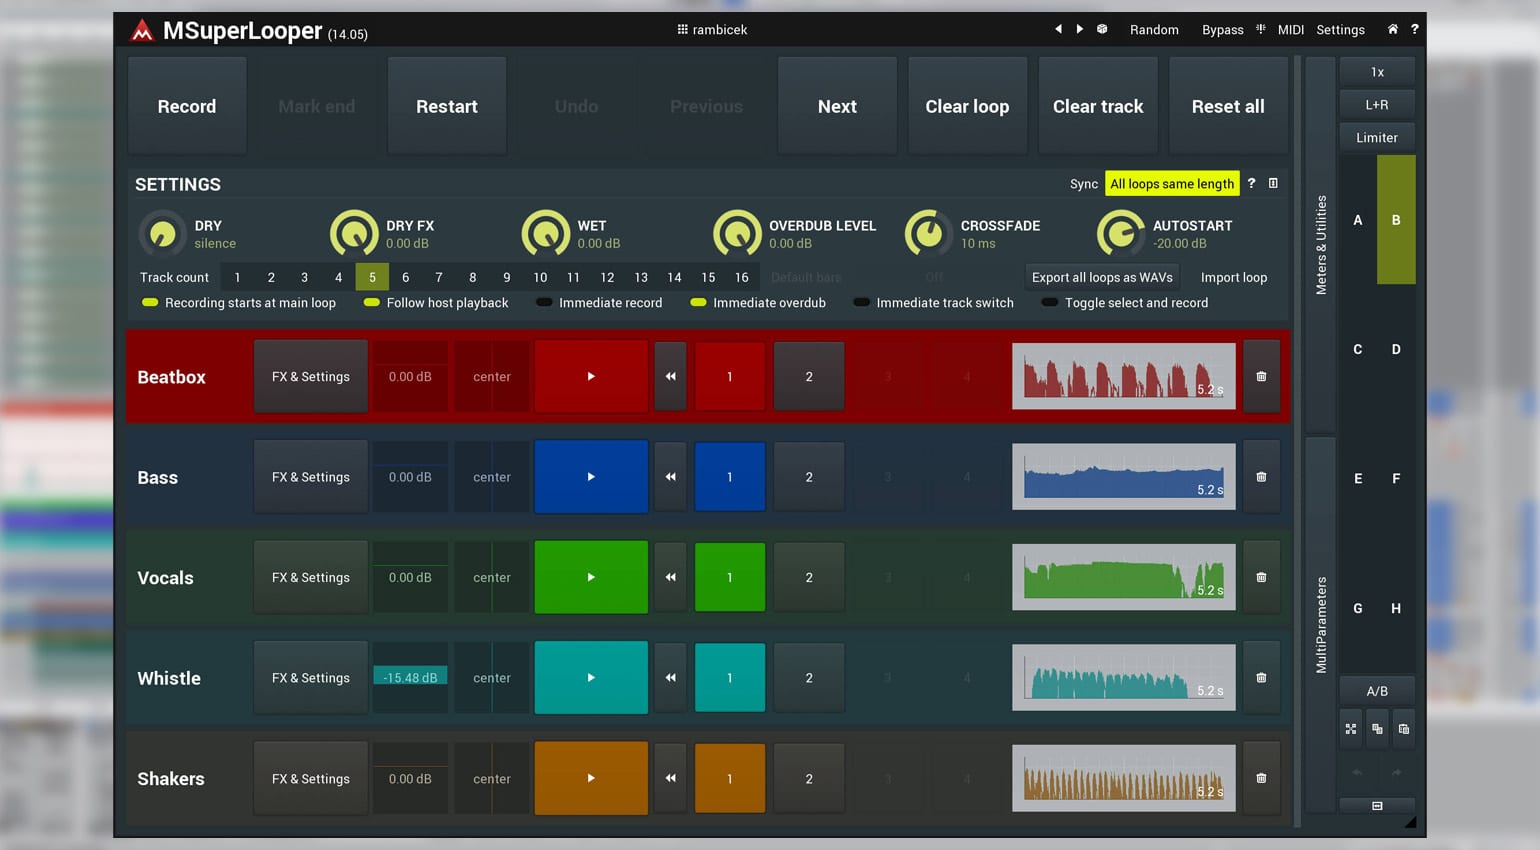1540x850 pixels.
Task: Enable Immediate track switch
Action: pyautogui.click(x=933, y=303)
